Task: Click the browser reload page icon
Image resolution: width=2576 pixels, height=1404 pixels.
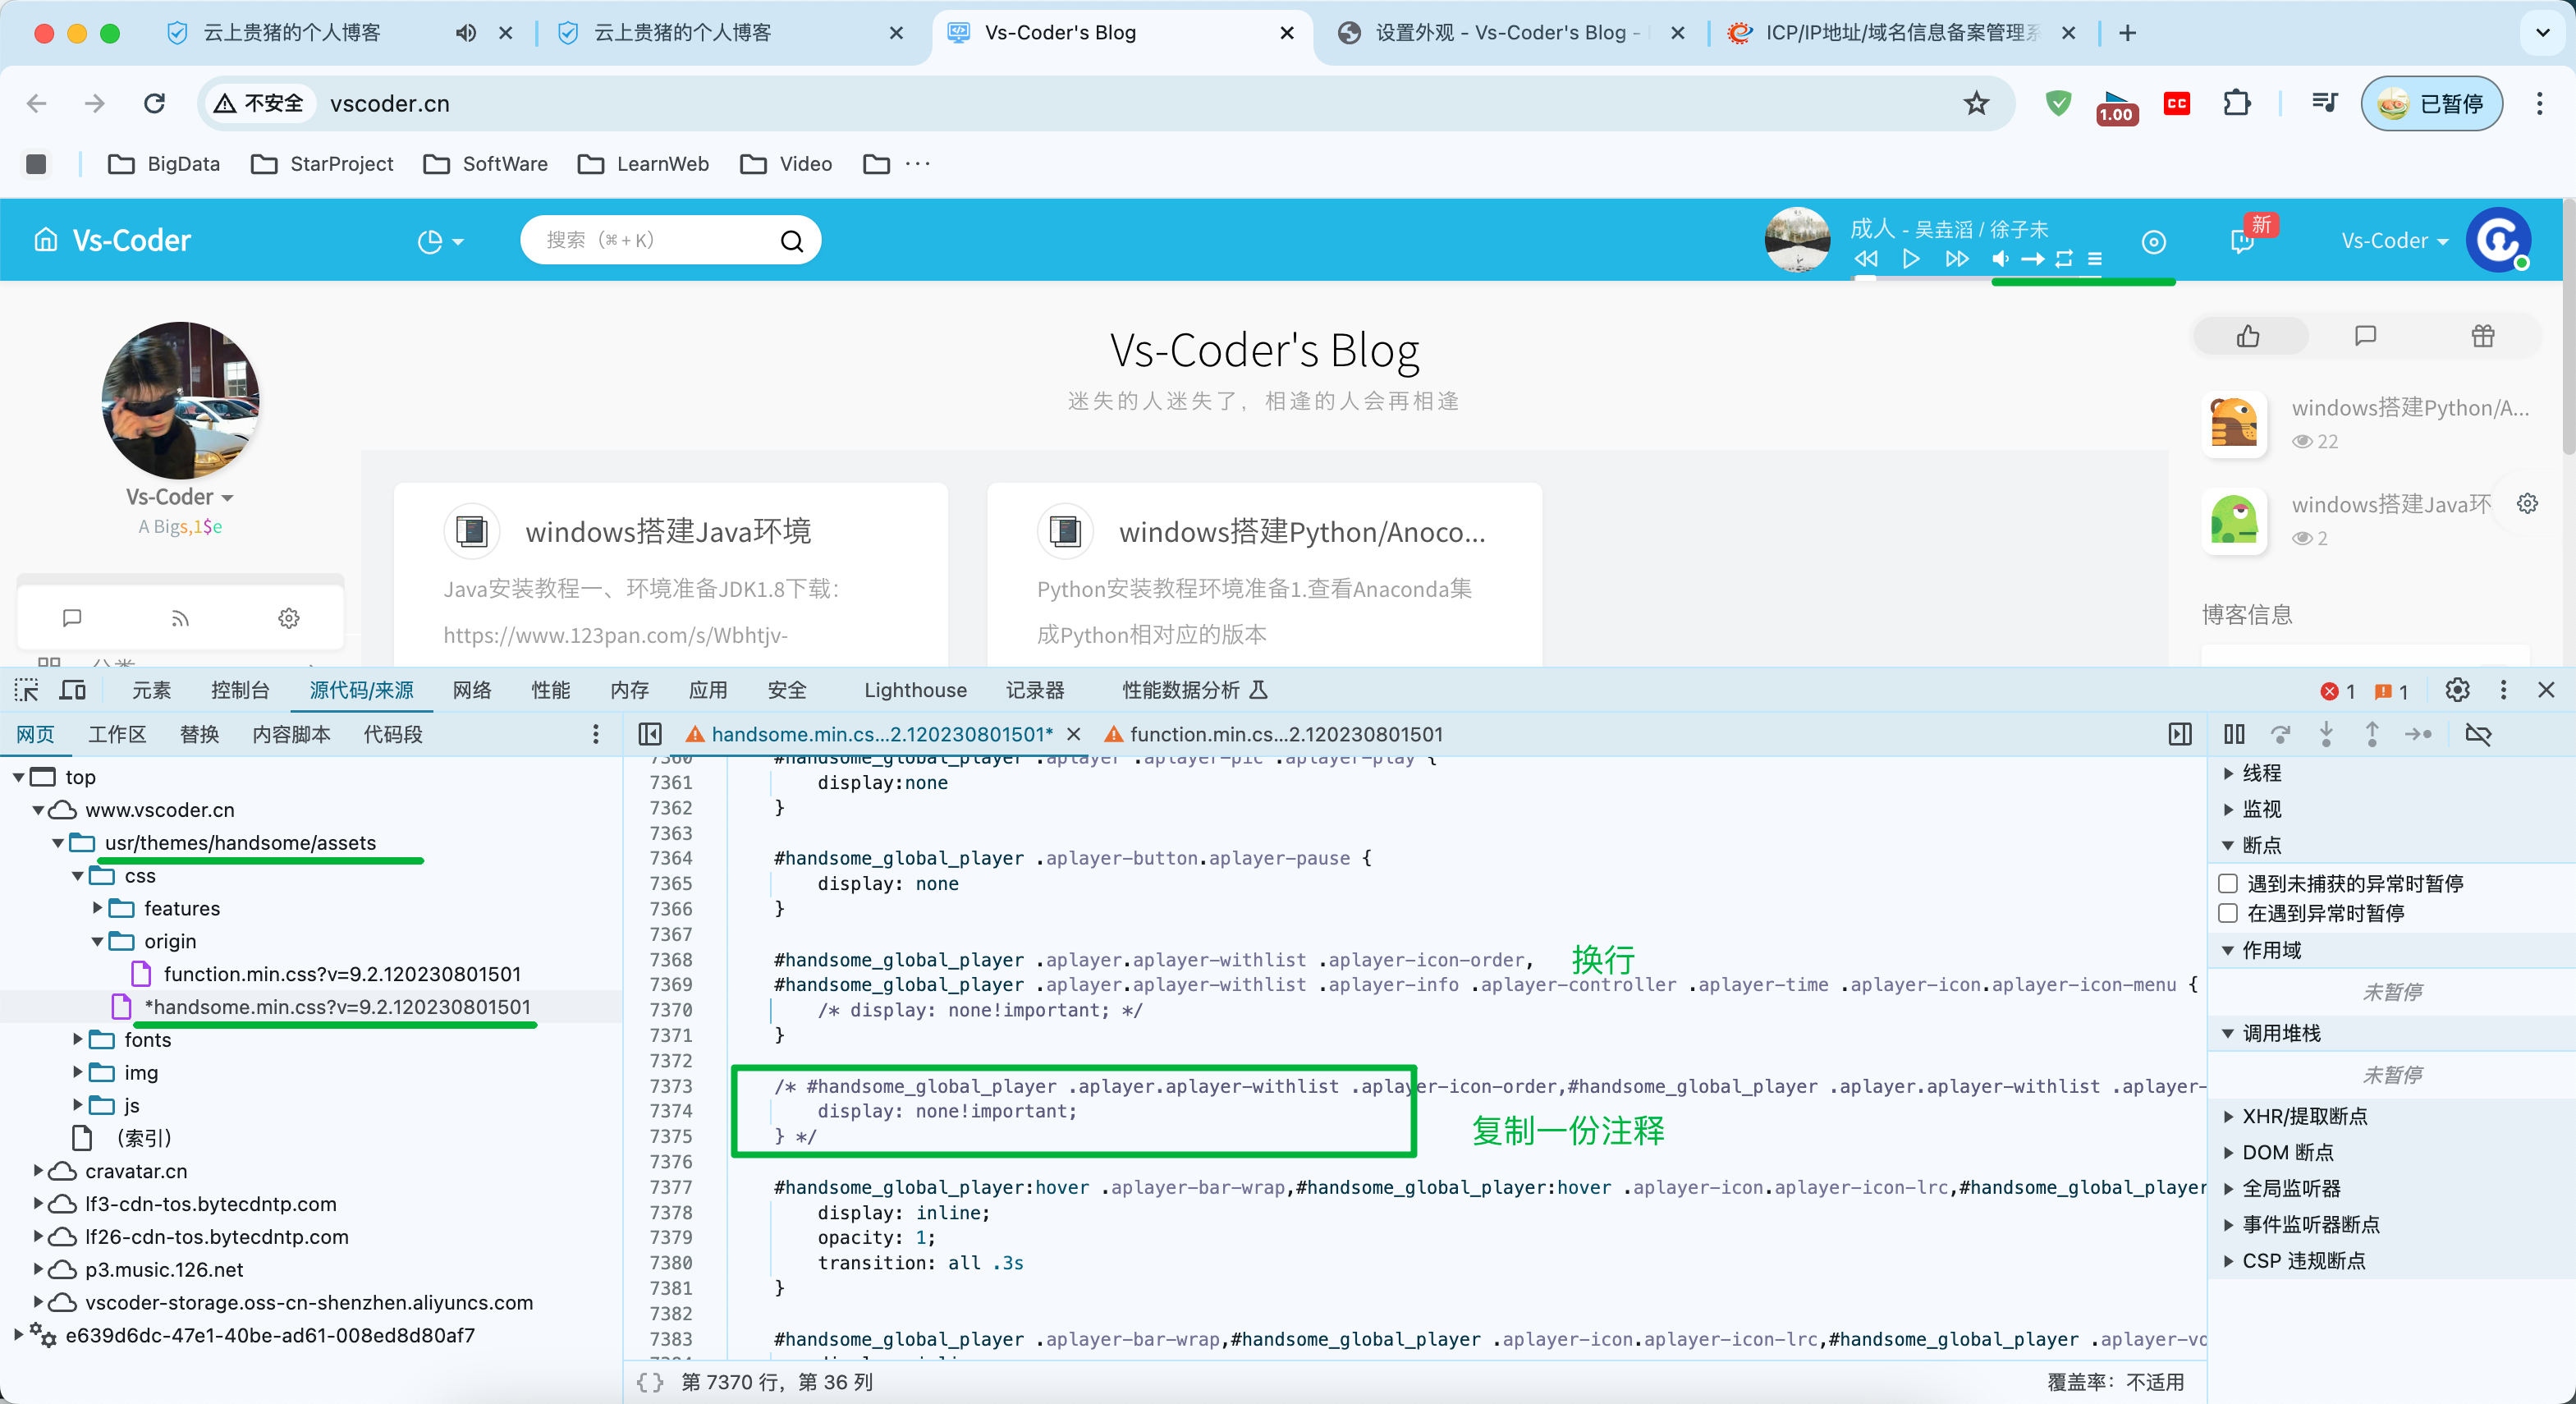Action: pos(154,103)
